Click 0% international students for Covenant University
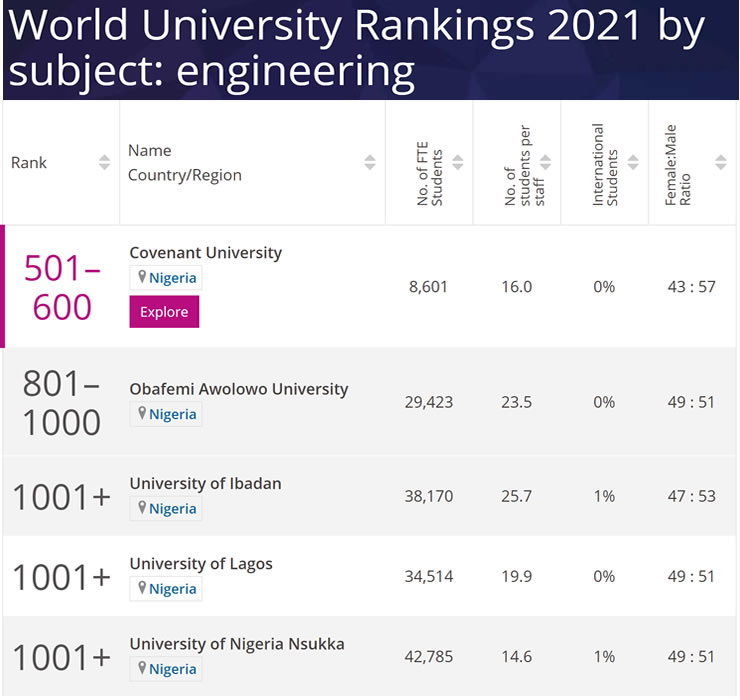The width and height of the screenshot is (740, 700). click(x=604, y=287)
